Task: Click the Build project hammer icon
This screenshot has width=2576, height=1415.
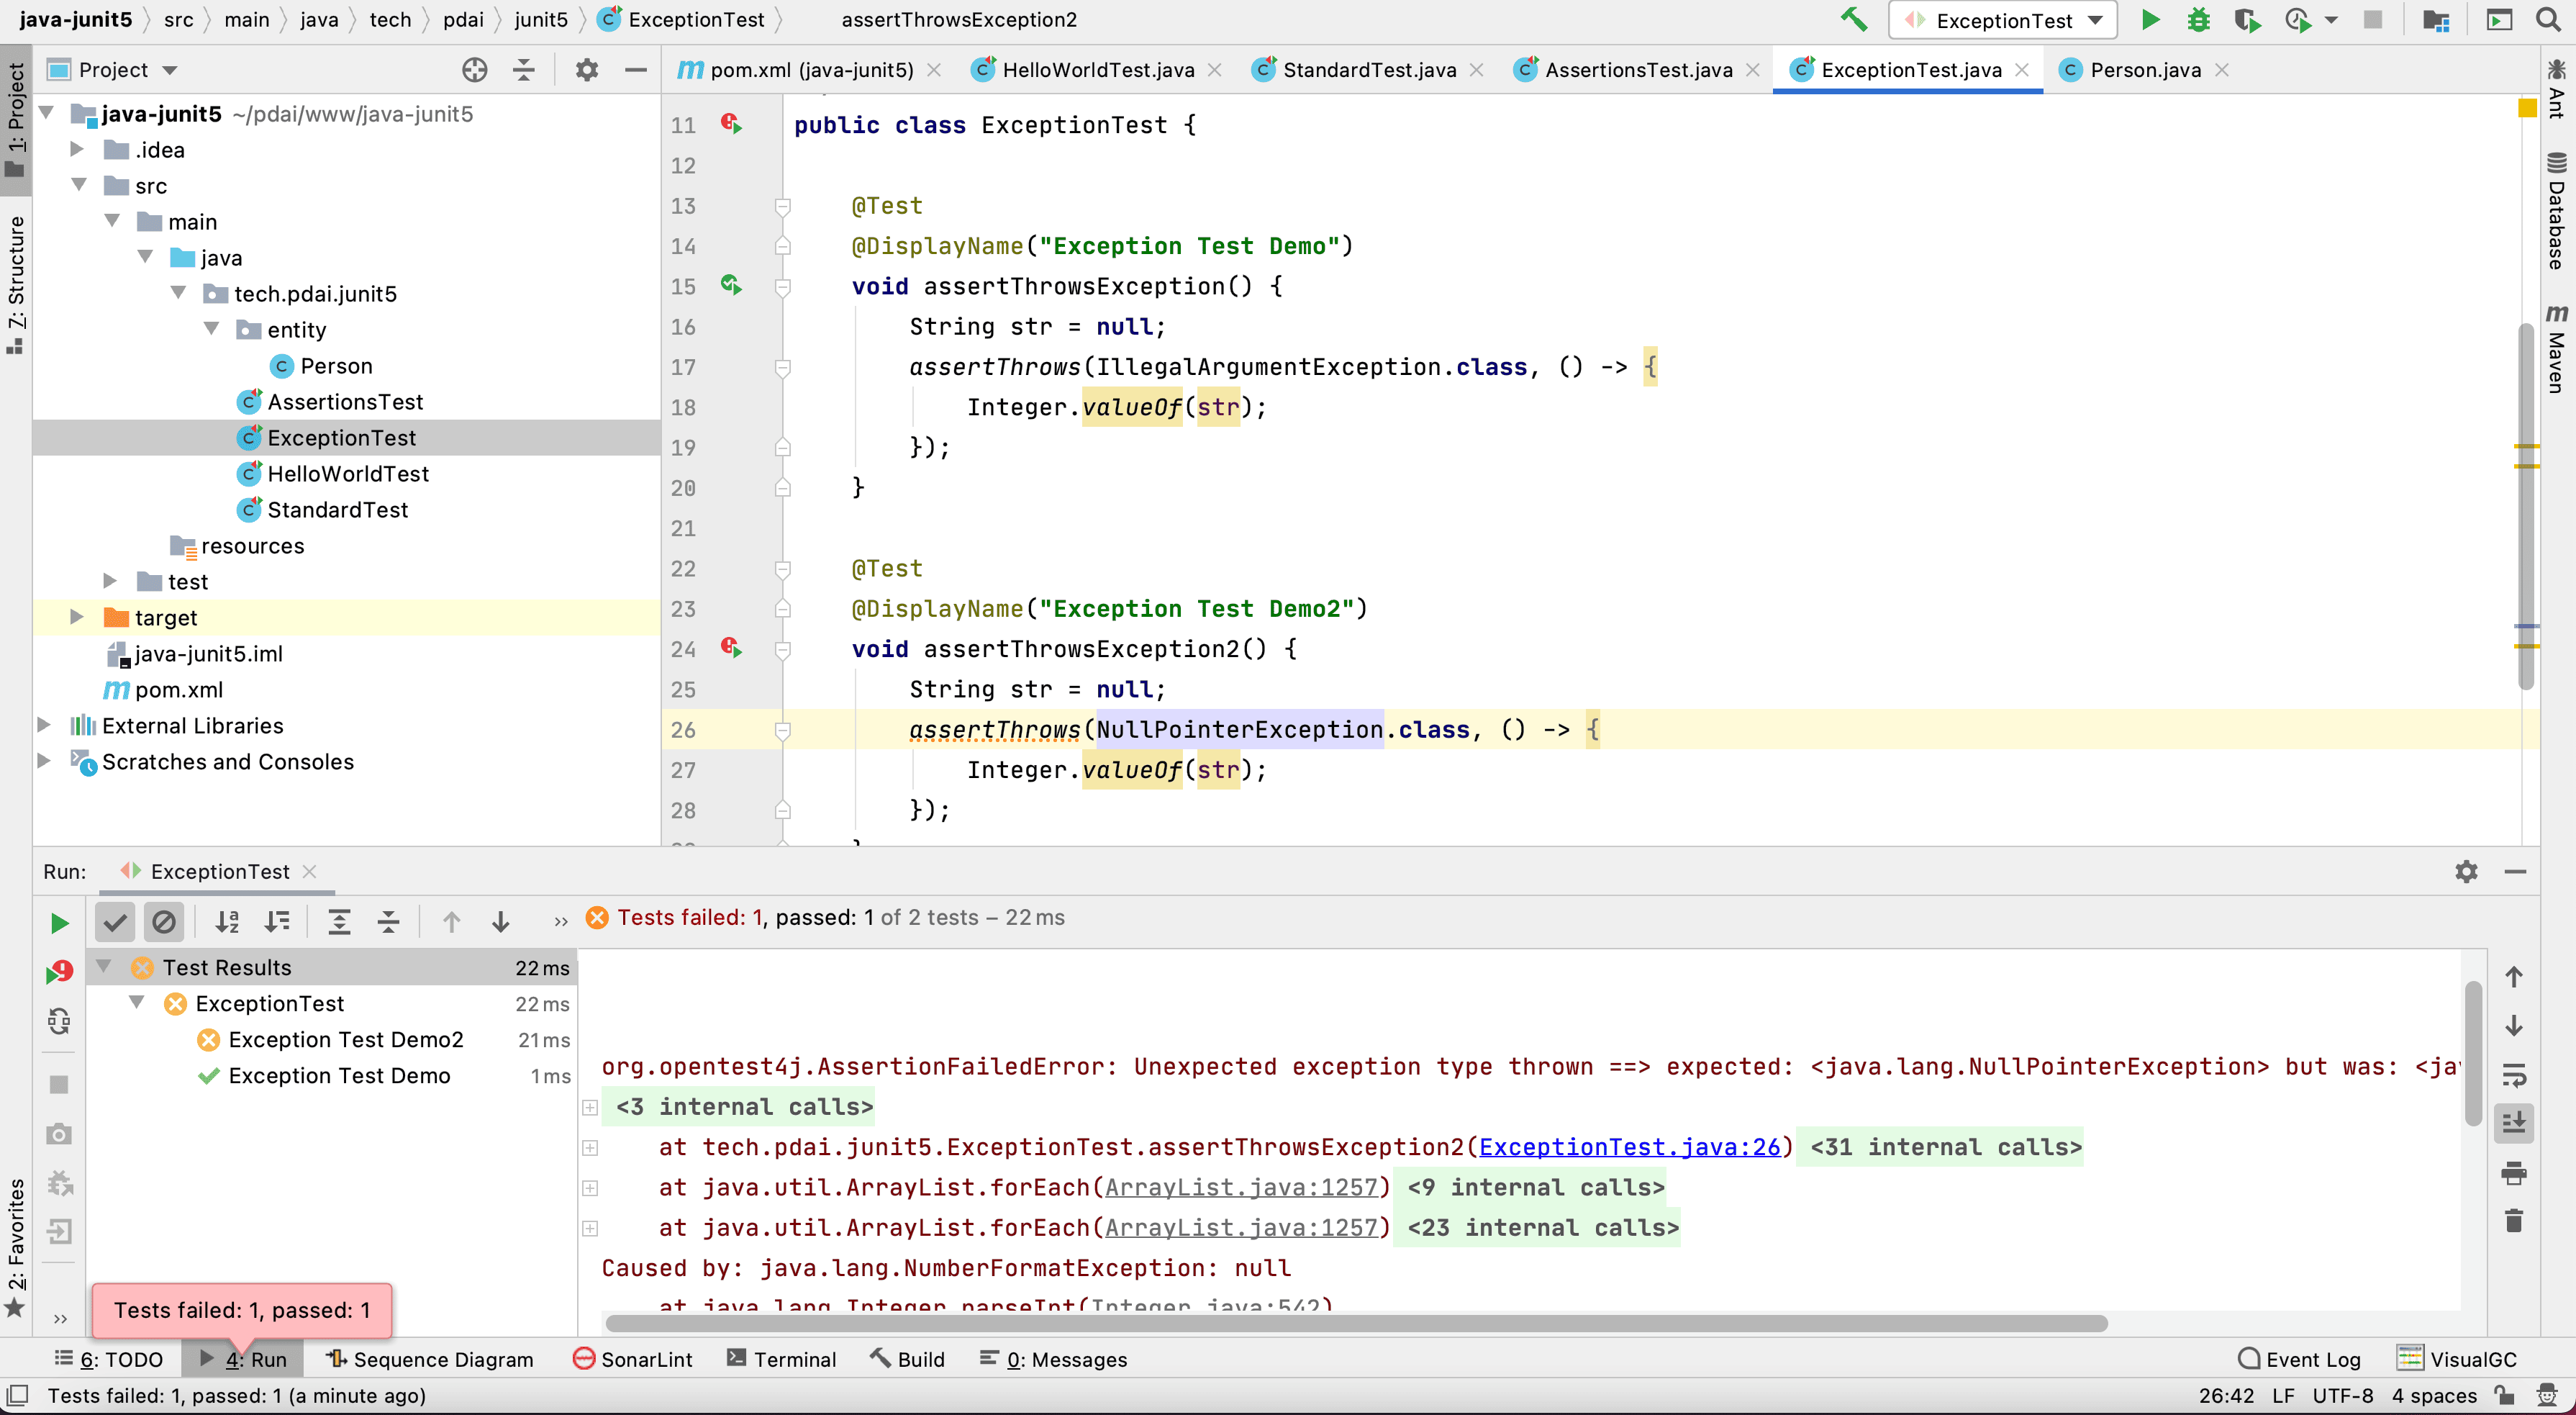Action: click(1853, 20)
